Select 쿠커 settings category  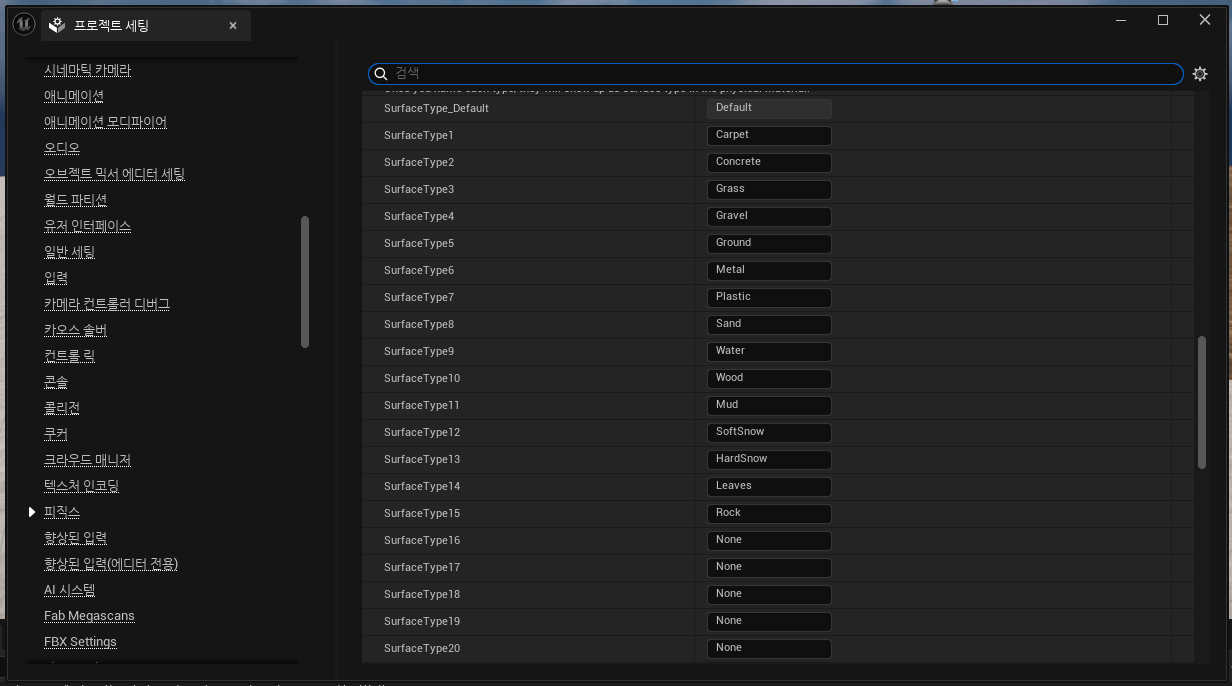[56, 434]
